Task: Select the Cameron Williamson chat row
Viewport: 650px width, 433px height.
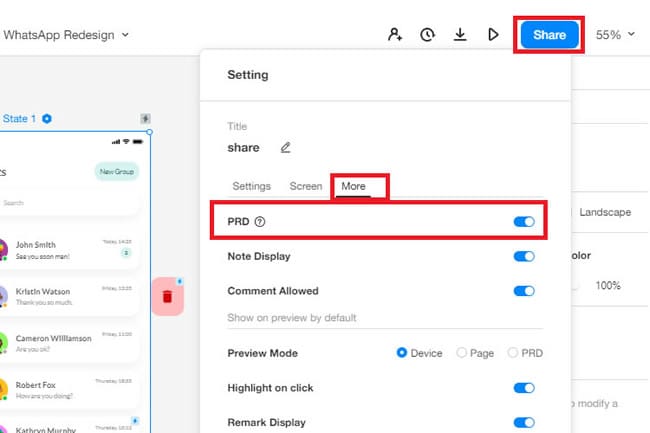Action: [68, 343]
